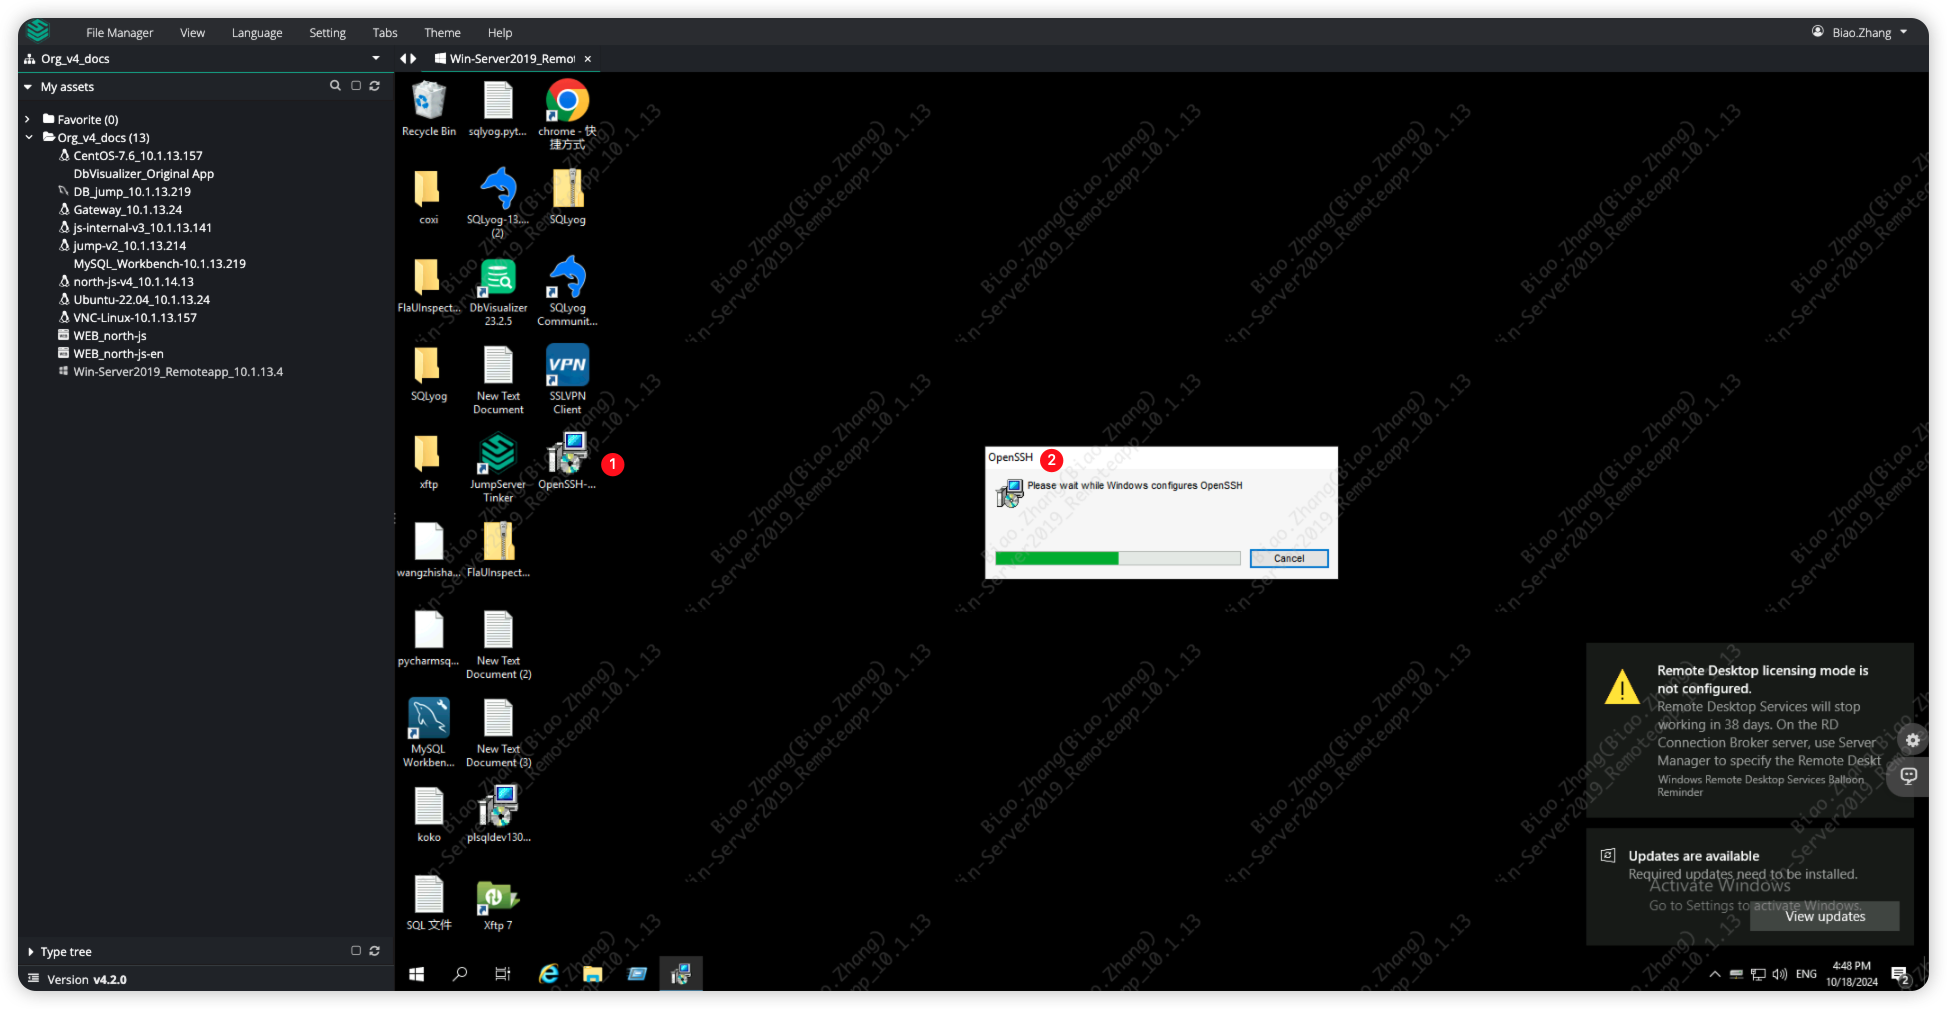Select the OpenSSH installer desktop icon
Viewport: 1947px width, 1009px height.
567,461
